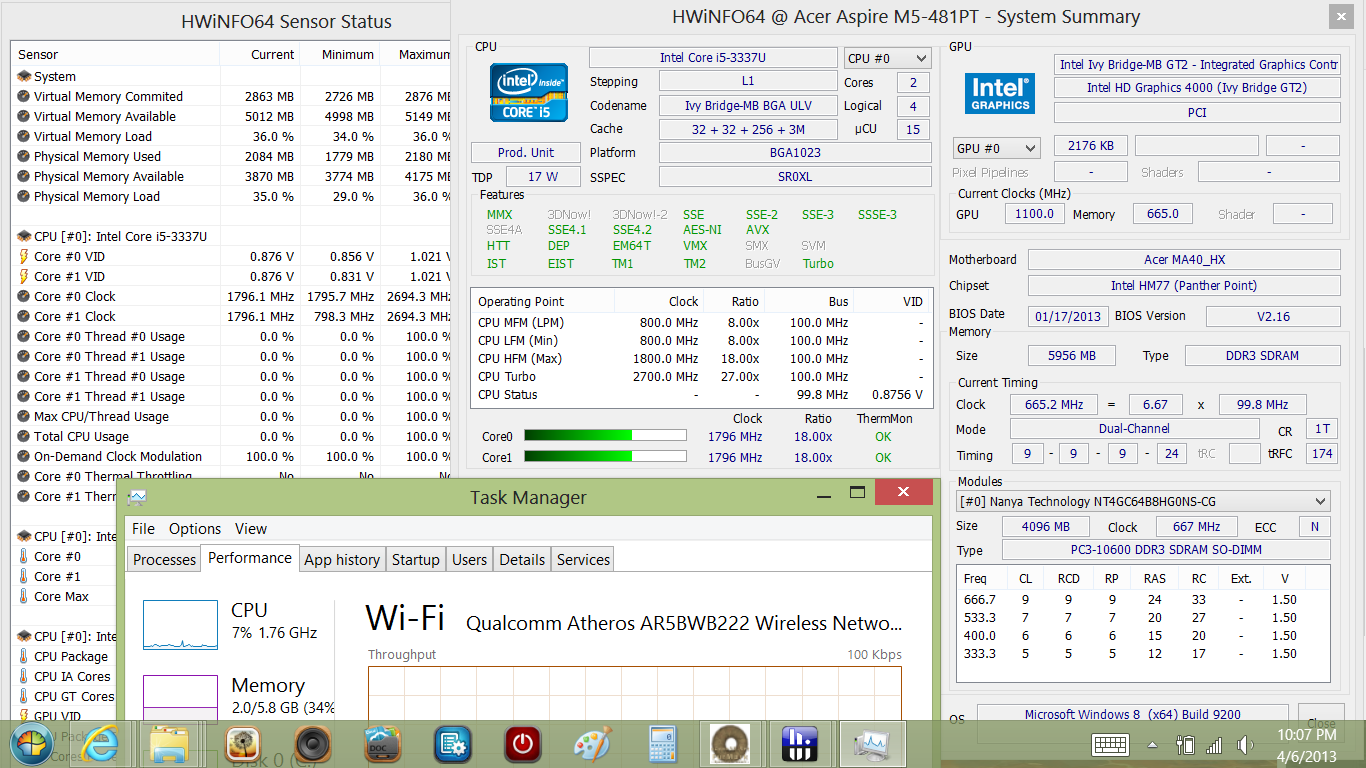Image resolution: width=1366 pixels, height=768 pixels.
Task: Open the round speaker app on taskbar
Action: 312,744
